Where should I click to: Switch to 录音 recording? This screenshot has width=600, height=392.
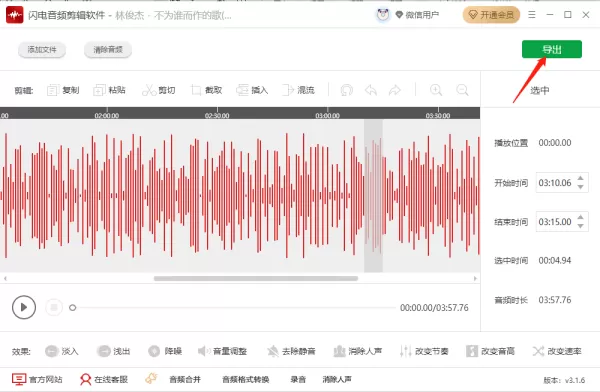(x=298, y=379)
